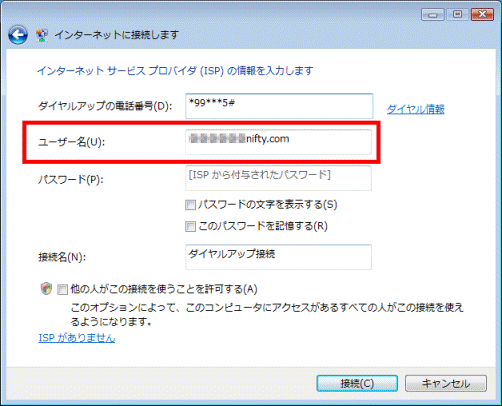Click the description text starting このオプションによって

267,314
